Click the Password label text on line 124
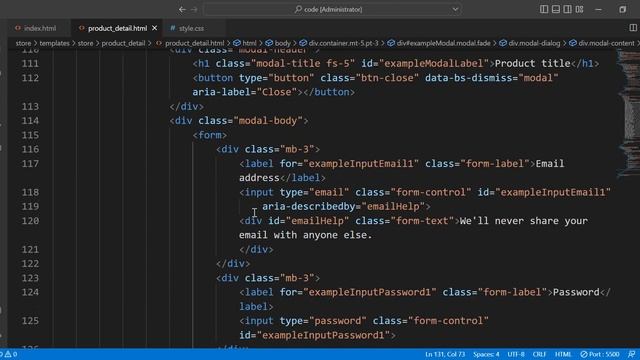 (x=576, y=292)
